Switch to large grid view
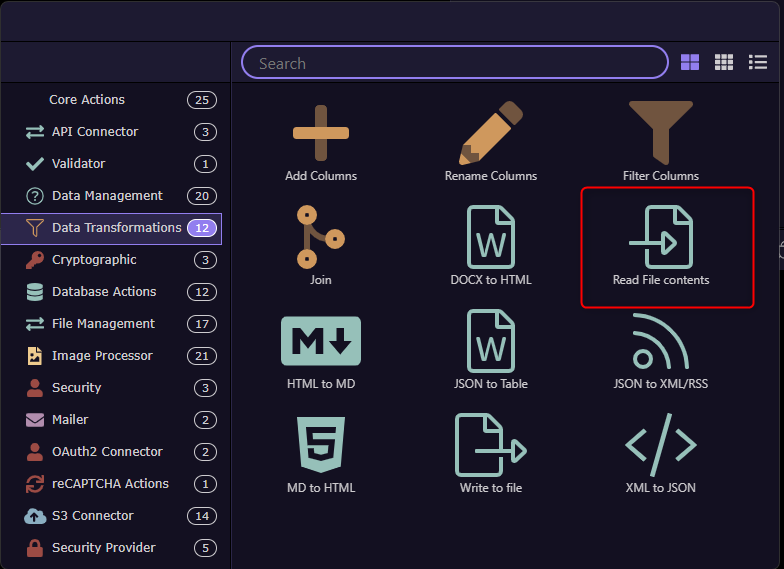 click(690, 63)
